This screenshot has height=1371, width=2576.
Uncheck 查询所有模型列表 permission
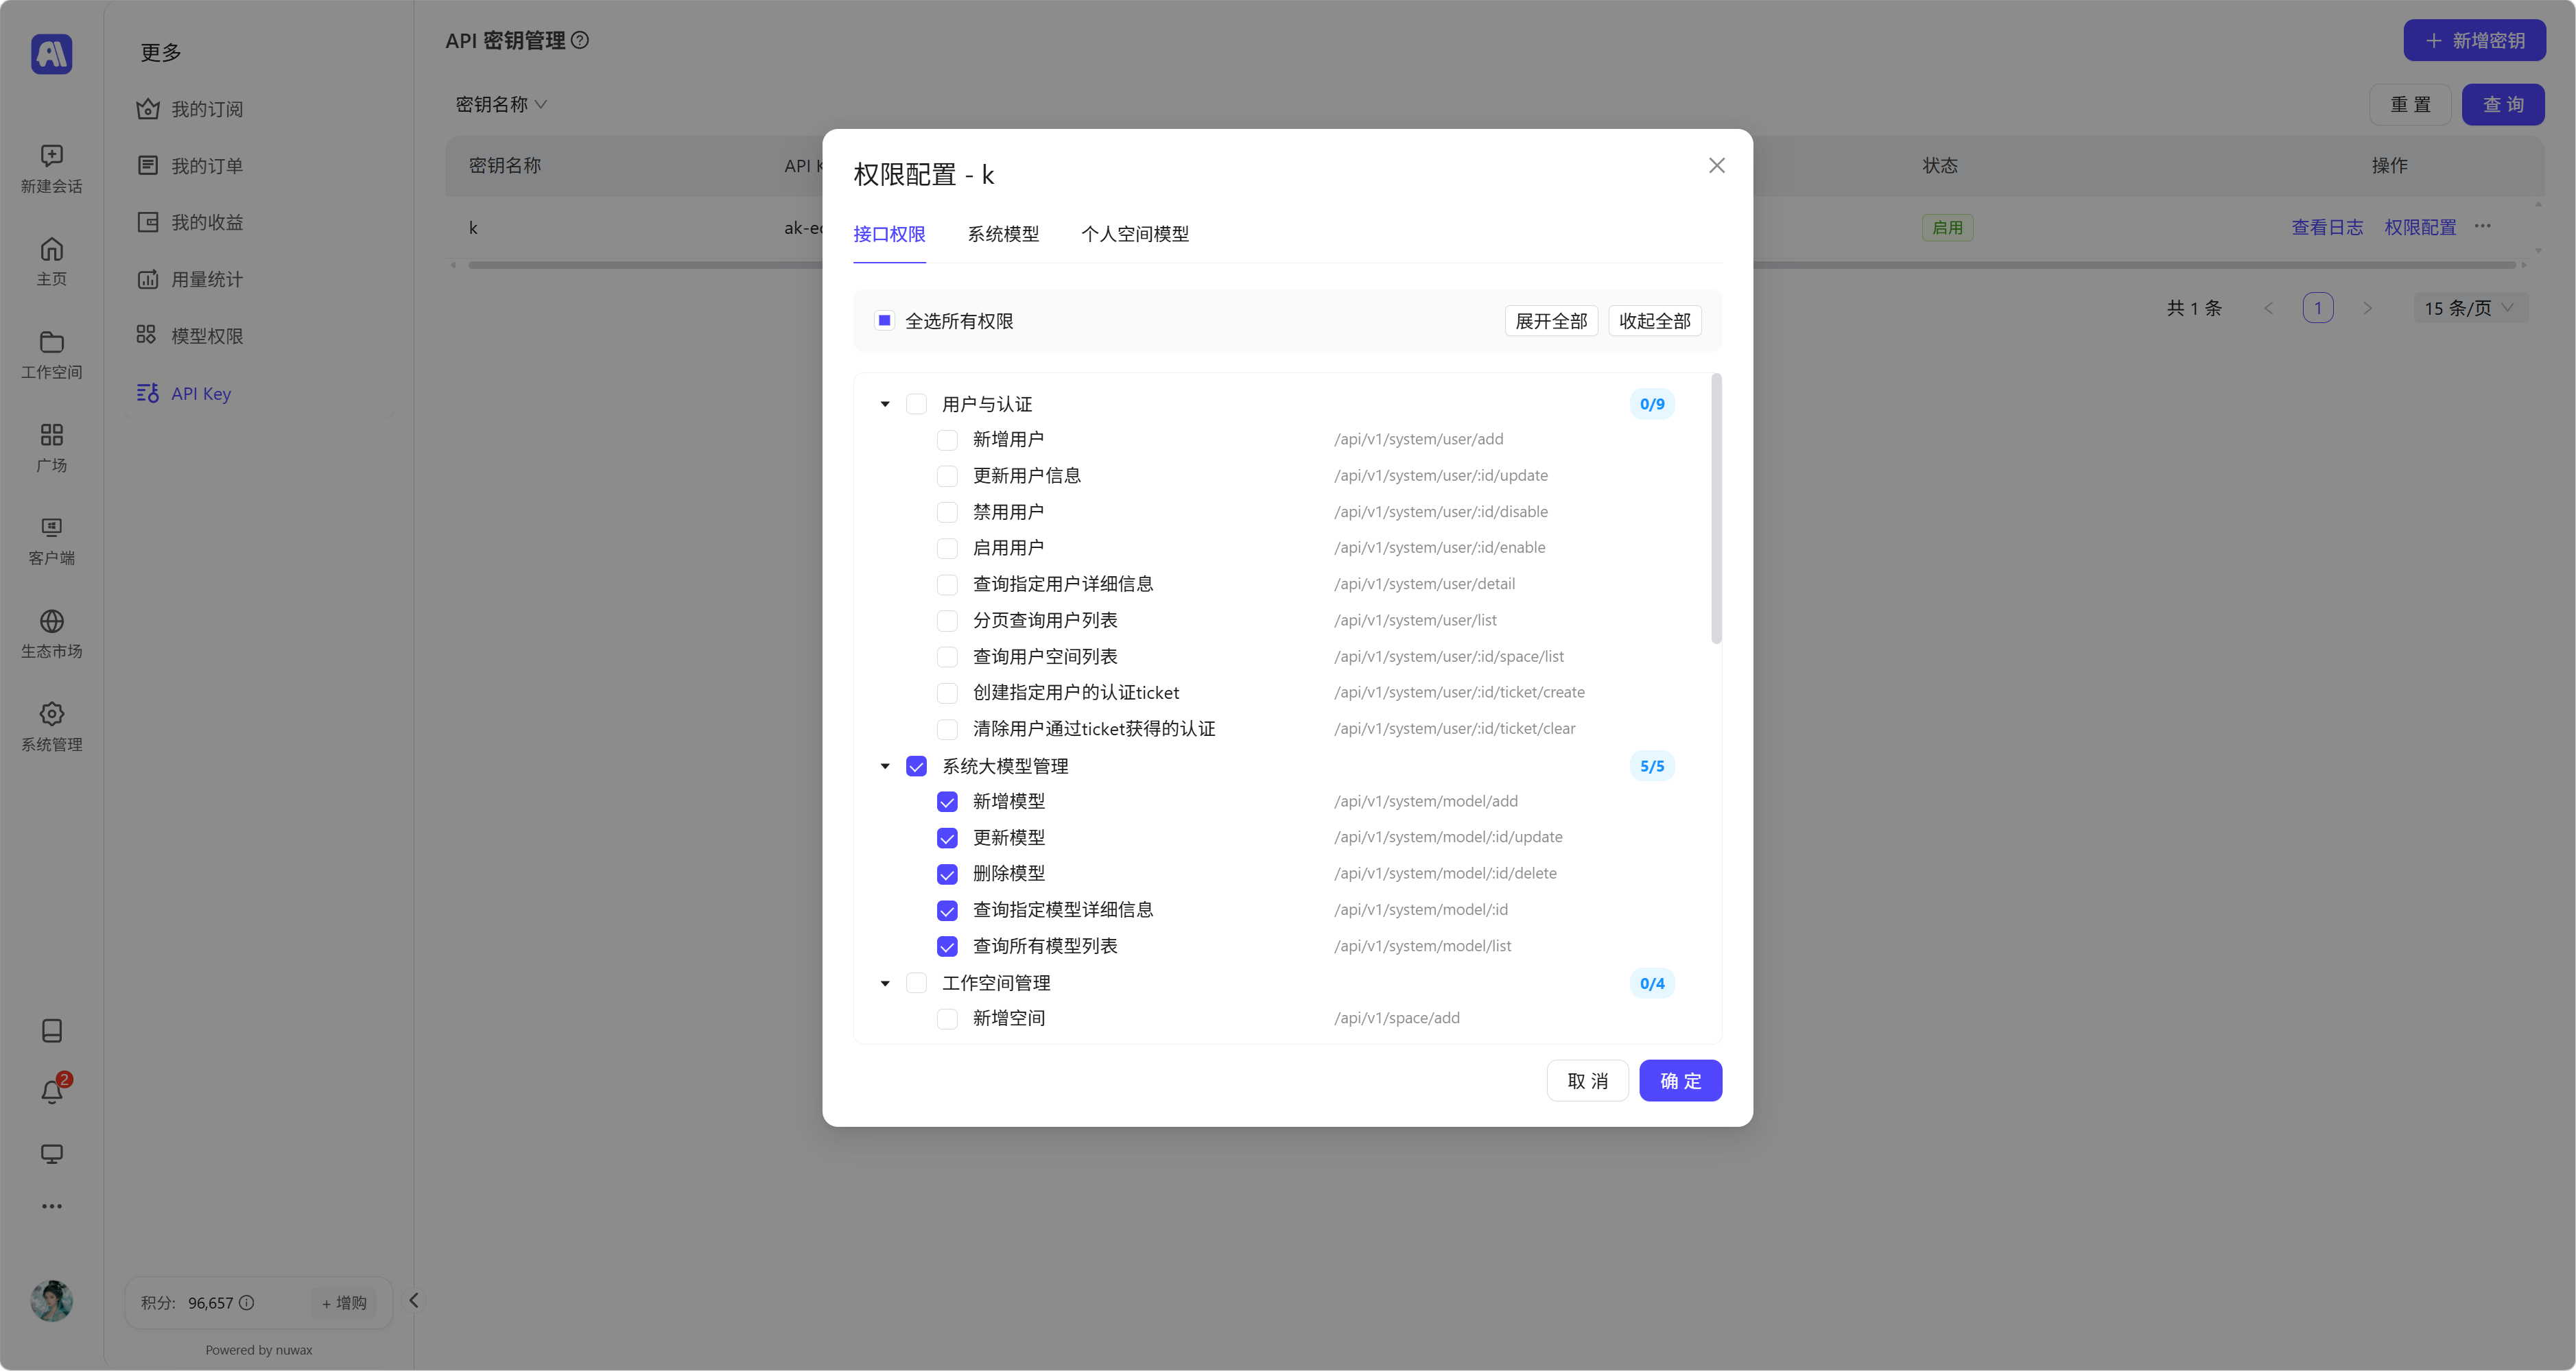947,946
